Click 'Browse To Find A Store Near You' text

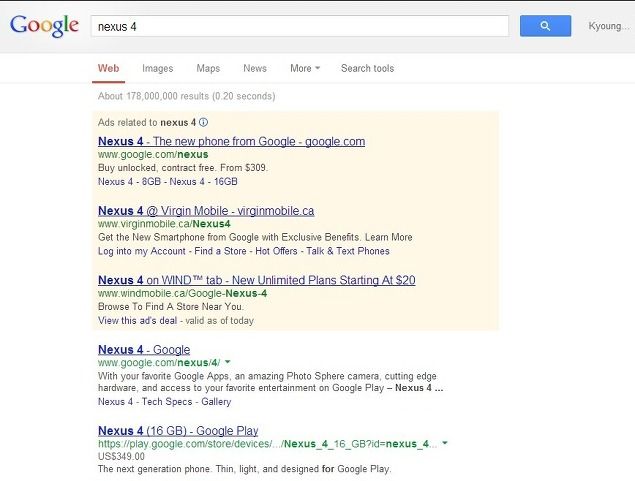(170, 306)
